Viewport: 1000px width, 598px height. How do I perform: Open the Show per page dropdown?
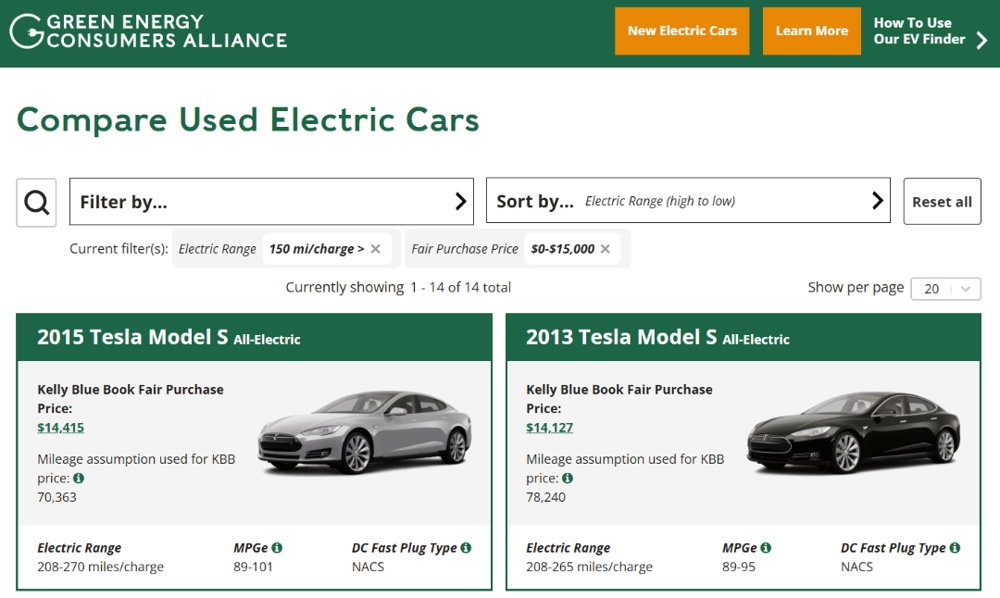coord(945,288)
